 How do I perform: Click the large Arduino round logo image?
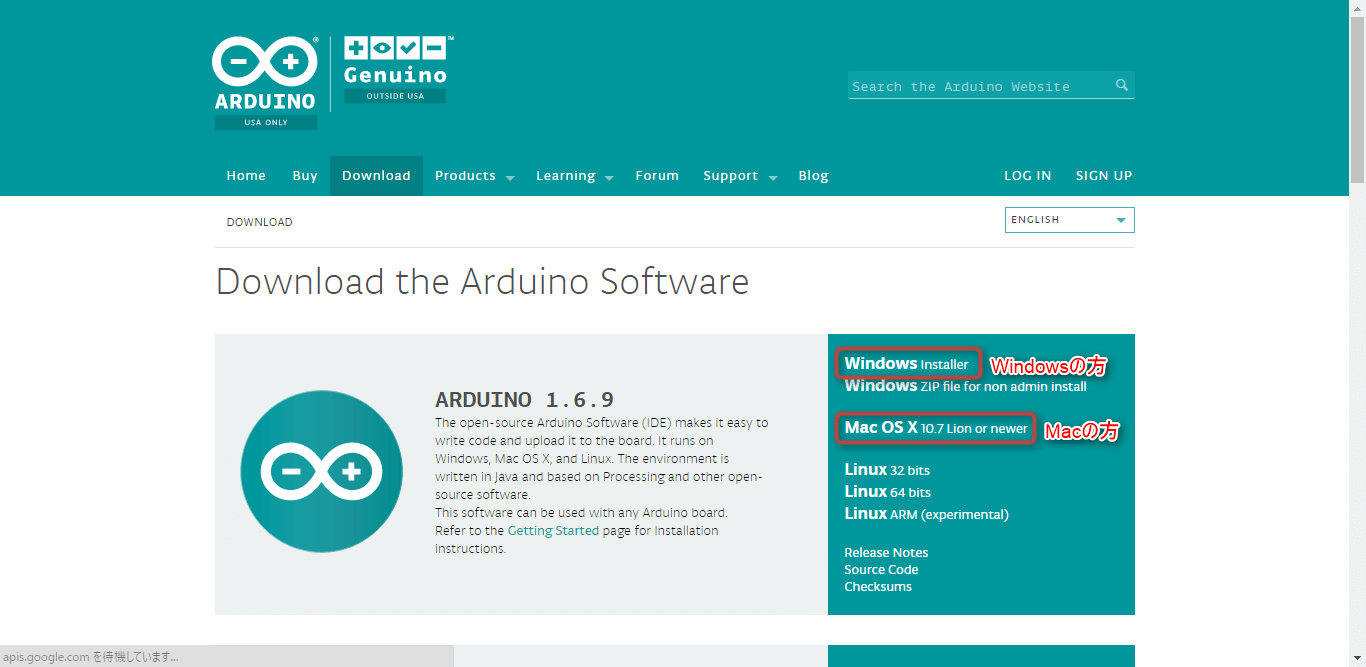321,472
